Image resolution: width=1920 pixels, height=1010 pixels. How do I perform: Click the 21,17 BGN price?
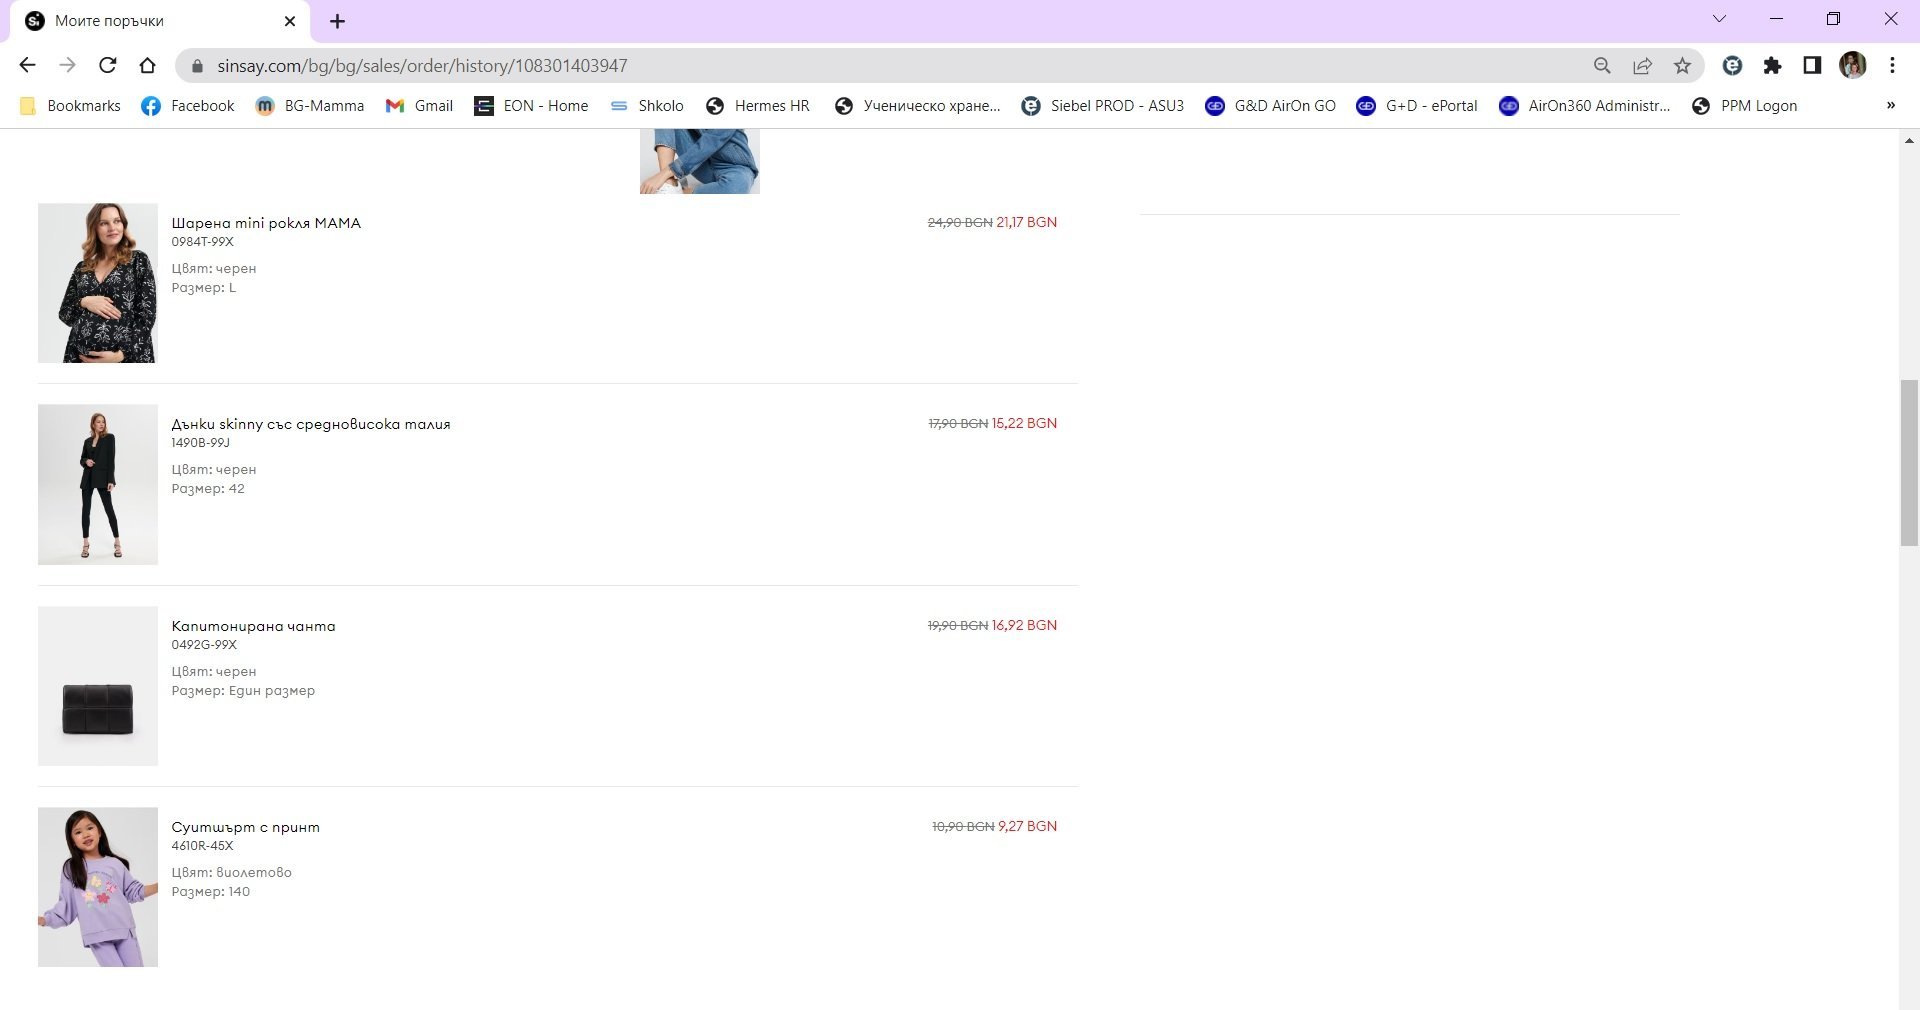click(x=1027, y=222)
